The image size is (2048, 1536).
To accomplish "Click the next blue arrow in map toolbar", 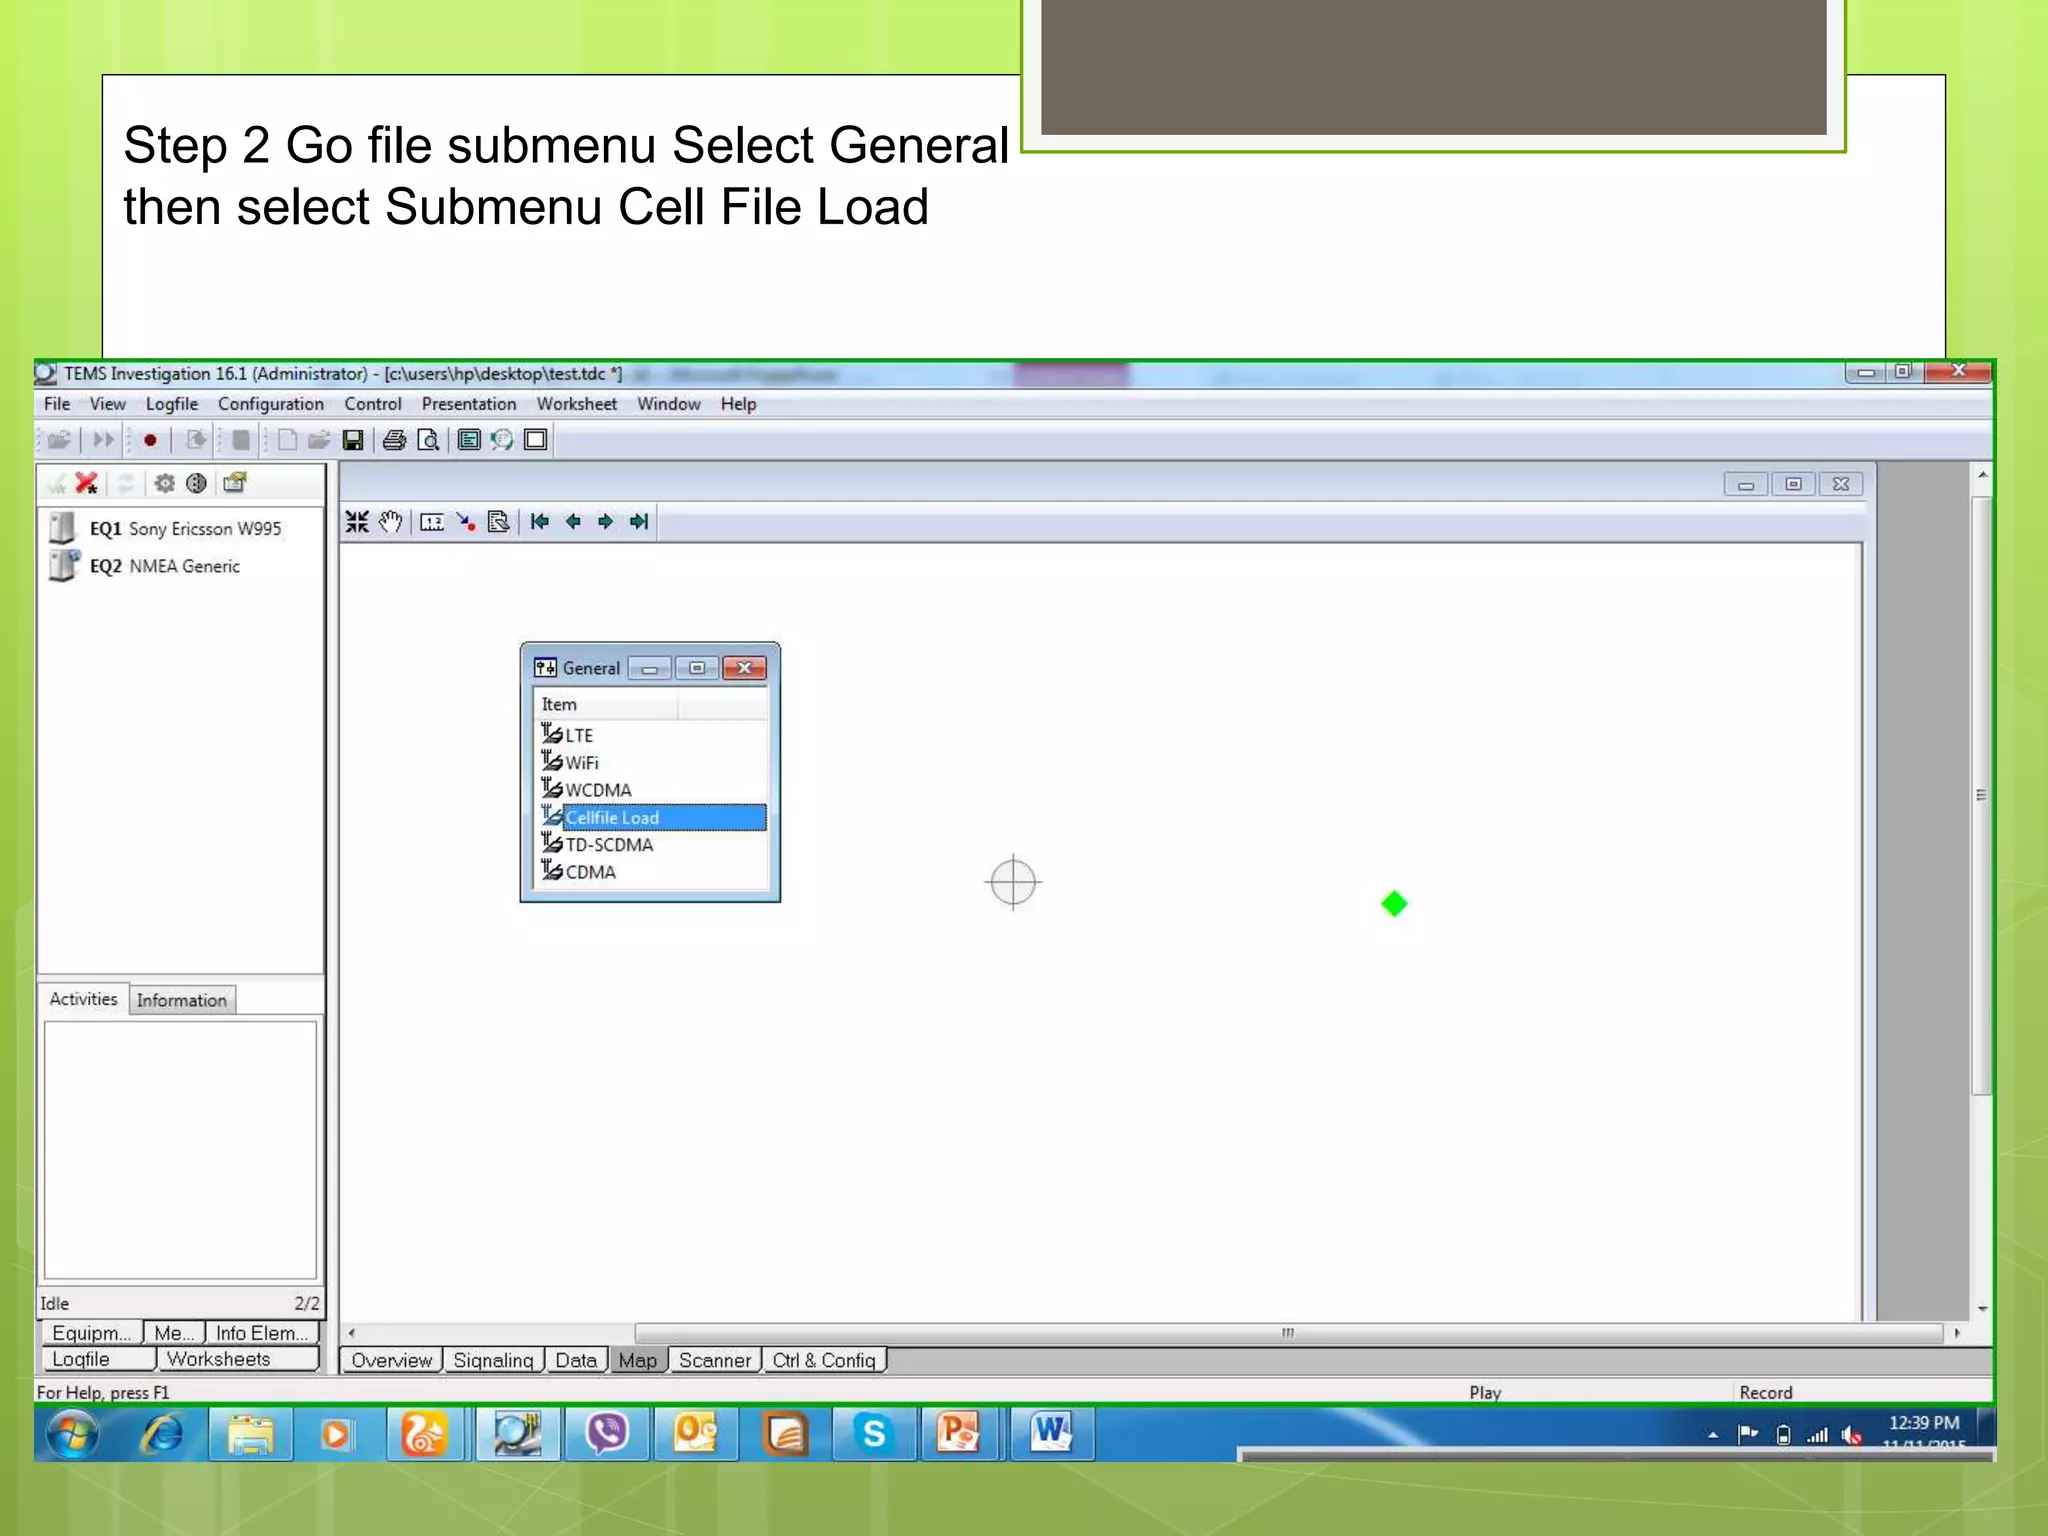I will [x=605, y=522].
